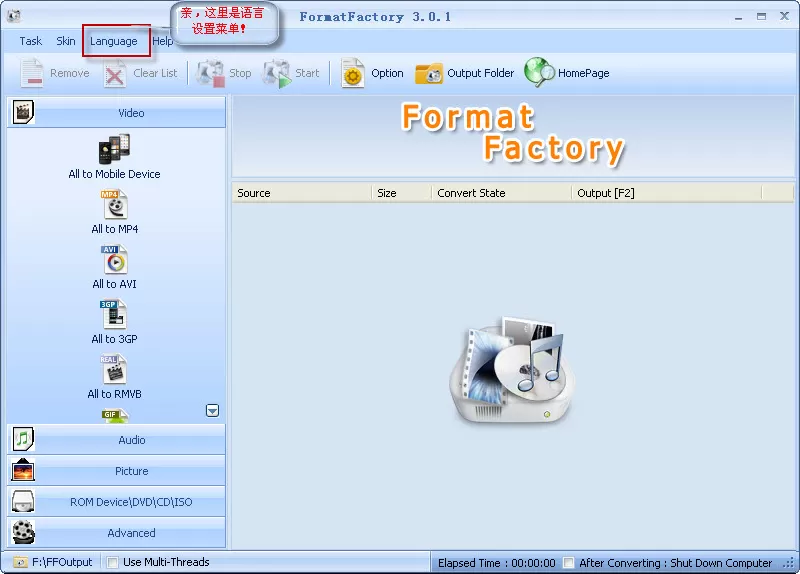800x574 pixels.
Task: Expand the Audio category
Action: tap(116, 439)
